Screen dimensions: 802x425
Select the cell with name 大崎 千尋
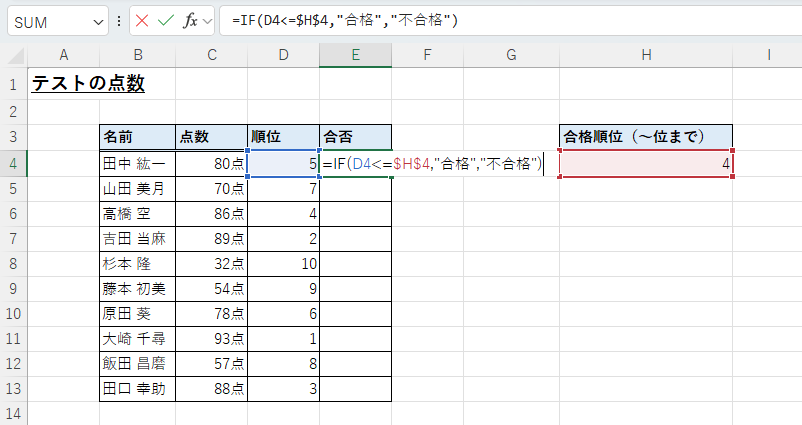coord(137,339)
